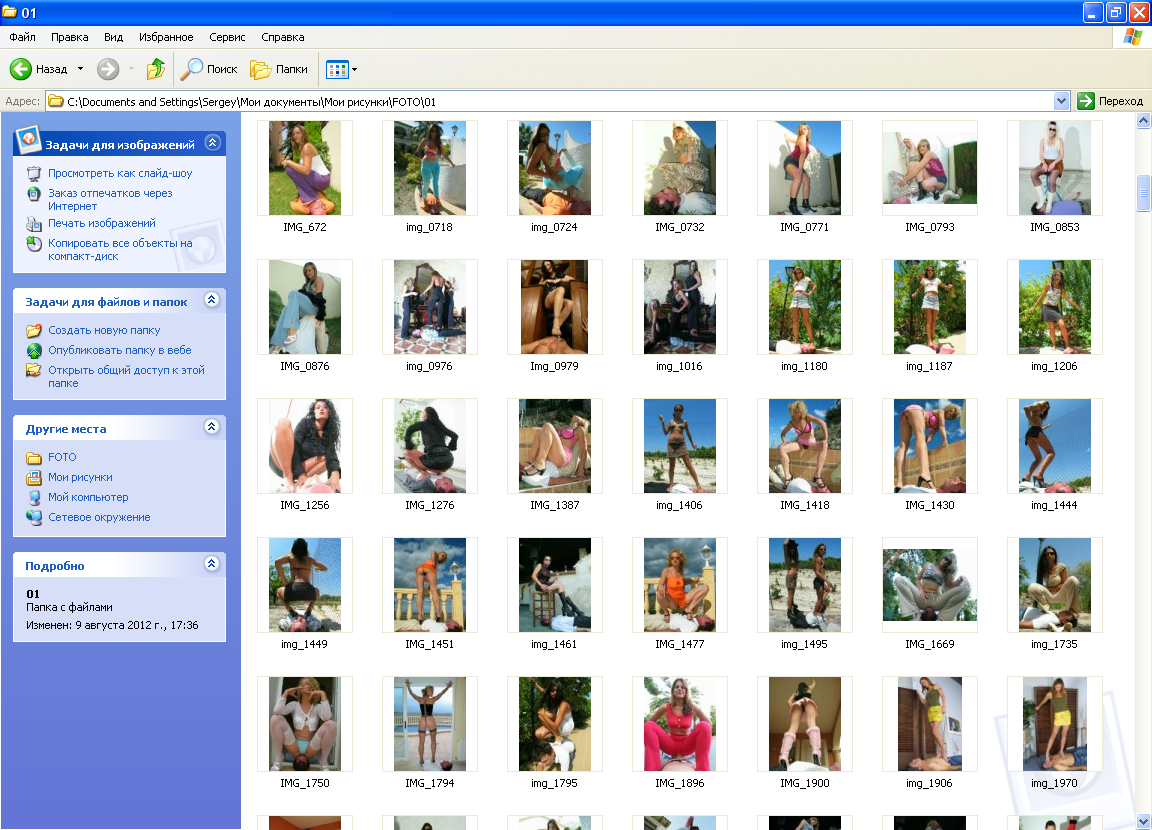
Task: Open the Forward history dropdown arrow
Action: (x=132, y=69)
